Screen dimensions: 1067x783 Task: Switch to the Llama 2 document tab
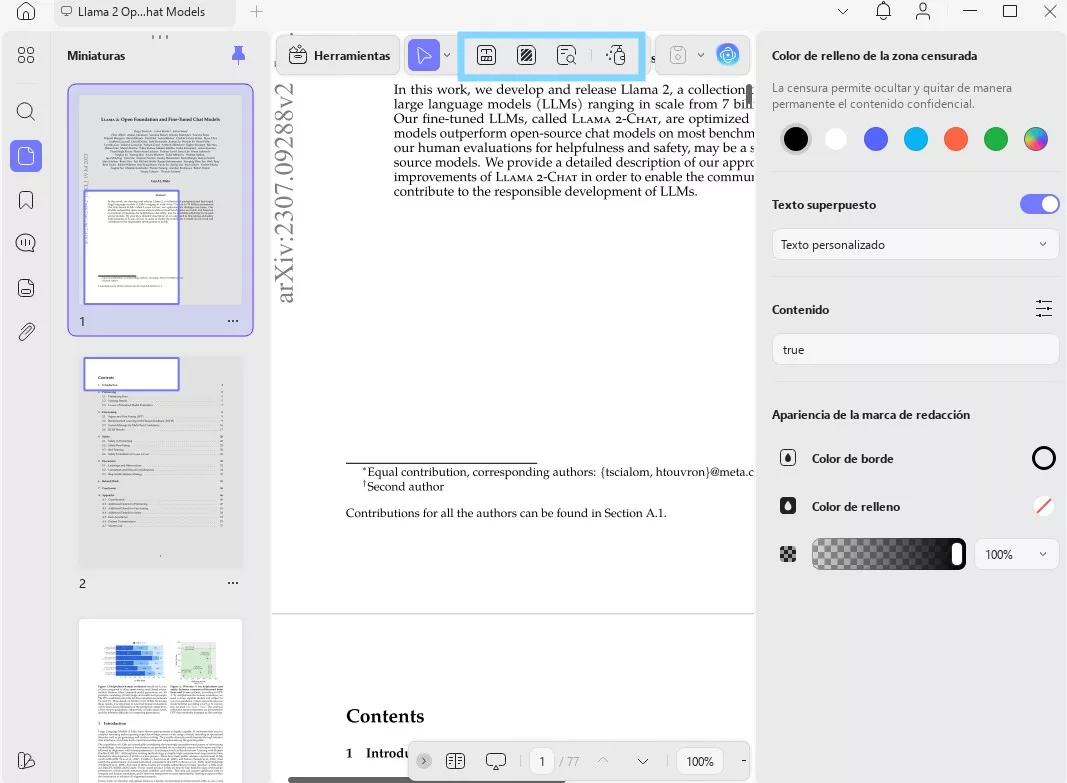144,12
